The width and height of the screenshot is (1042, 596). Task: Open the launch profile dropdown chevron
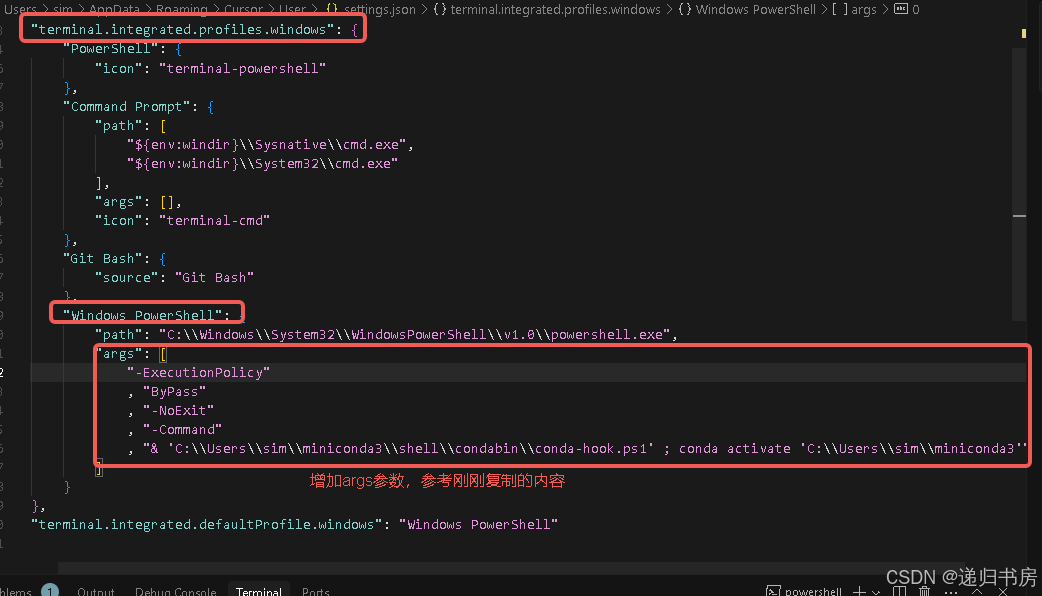(x=876, y=591)
